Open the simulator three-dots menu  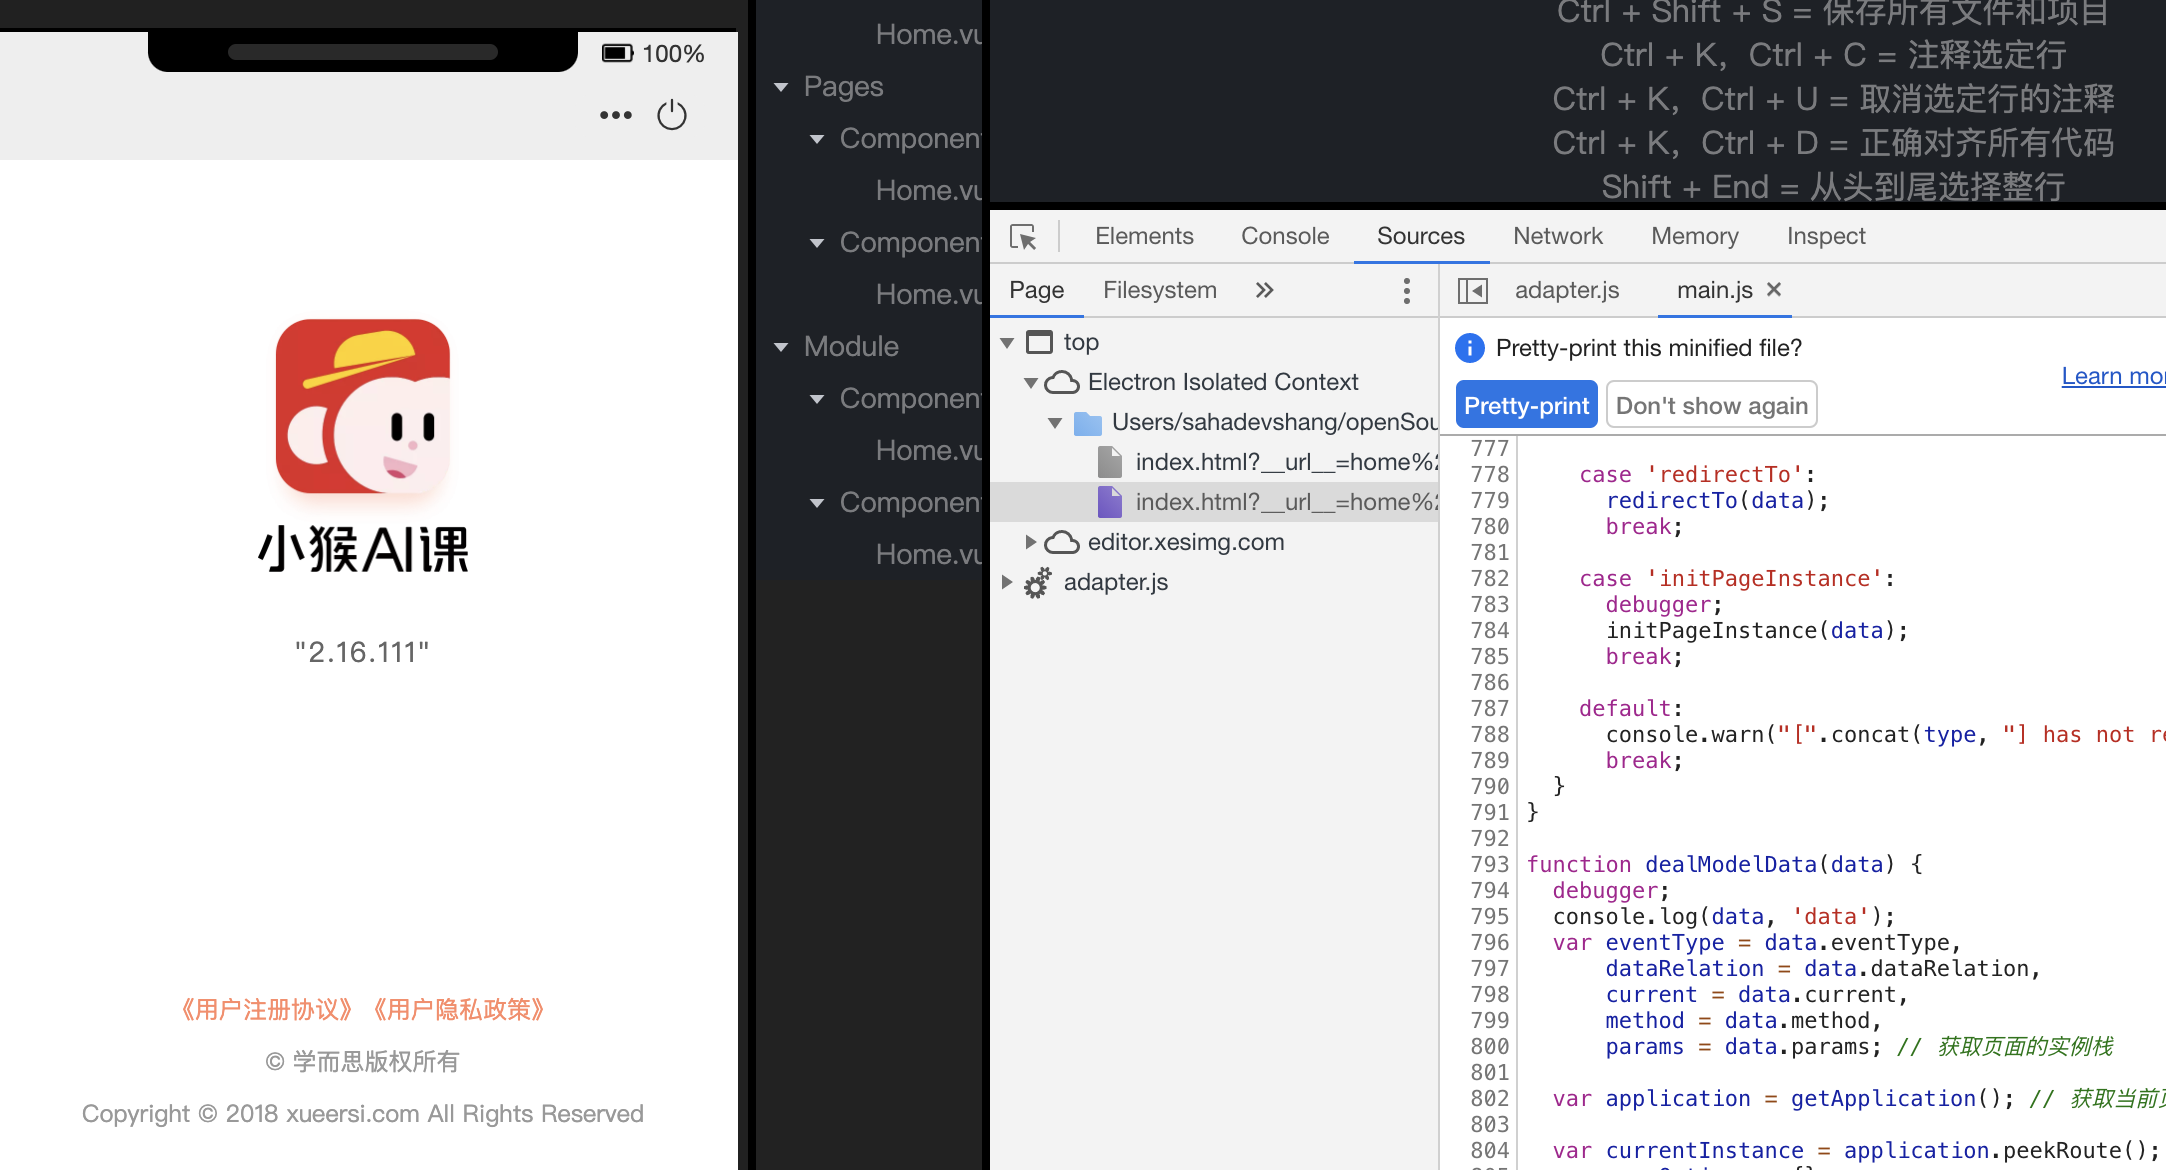click(x=615, y=115)
